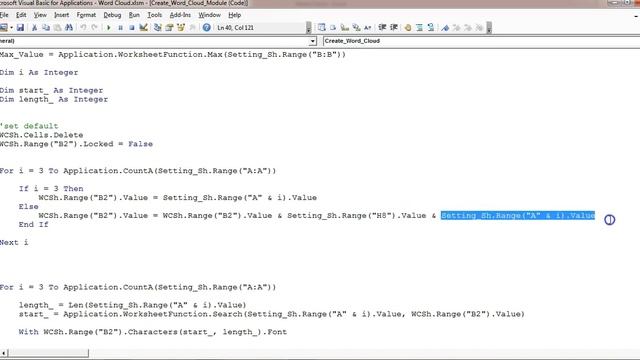
Task: Expand Standard toolbar options arrow
Action: click(x=309, y=27)
